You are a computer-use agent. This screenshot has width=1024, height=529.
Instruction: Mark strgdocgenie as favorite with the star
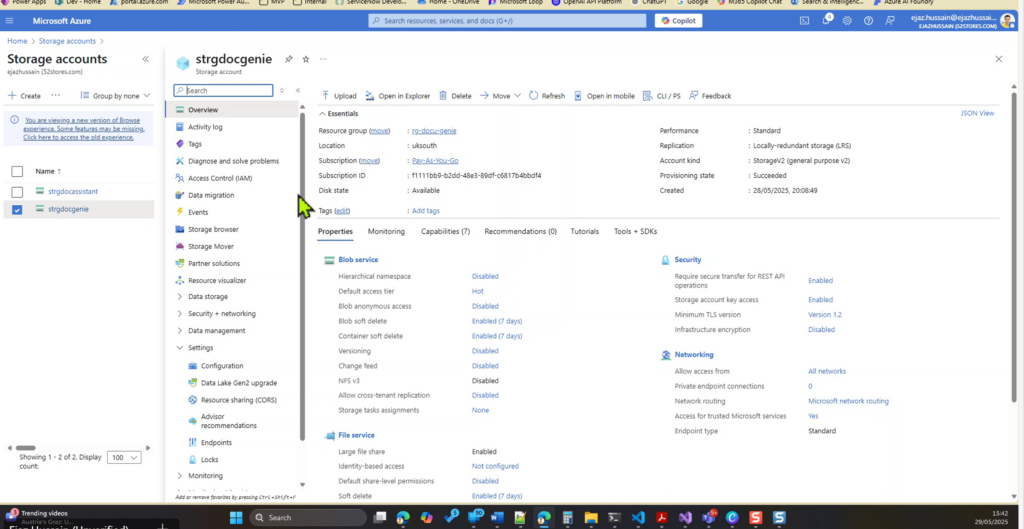306,59
